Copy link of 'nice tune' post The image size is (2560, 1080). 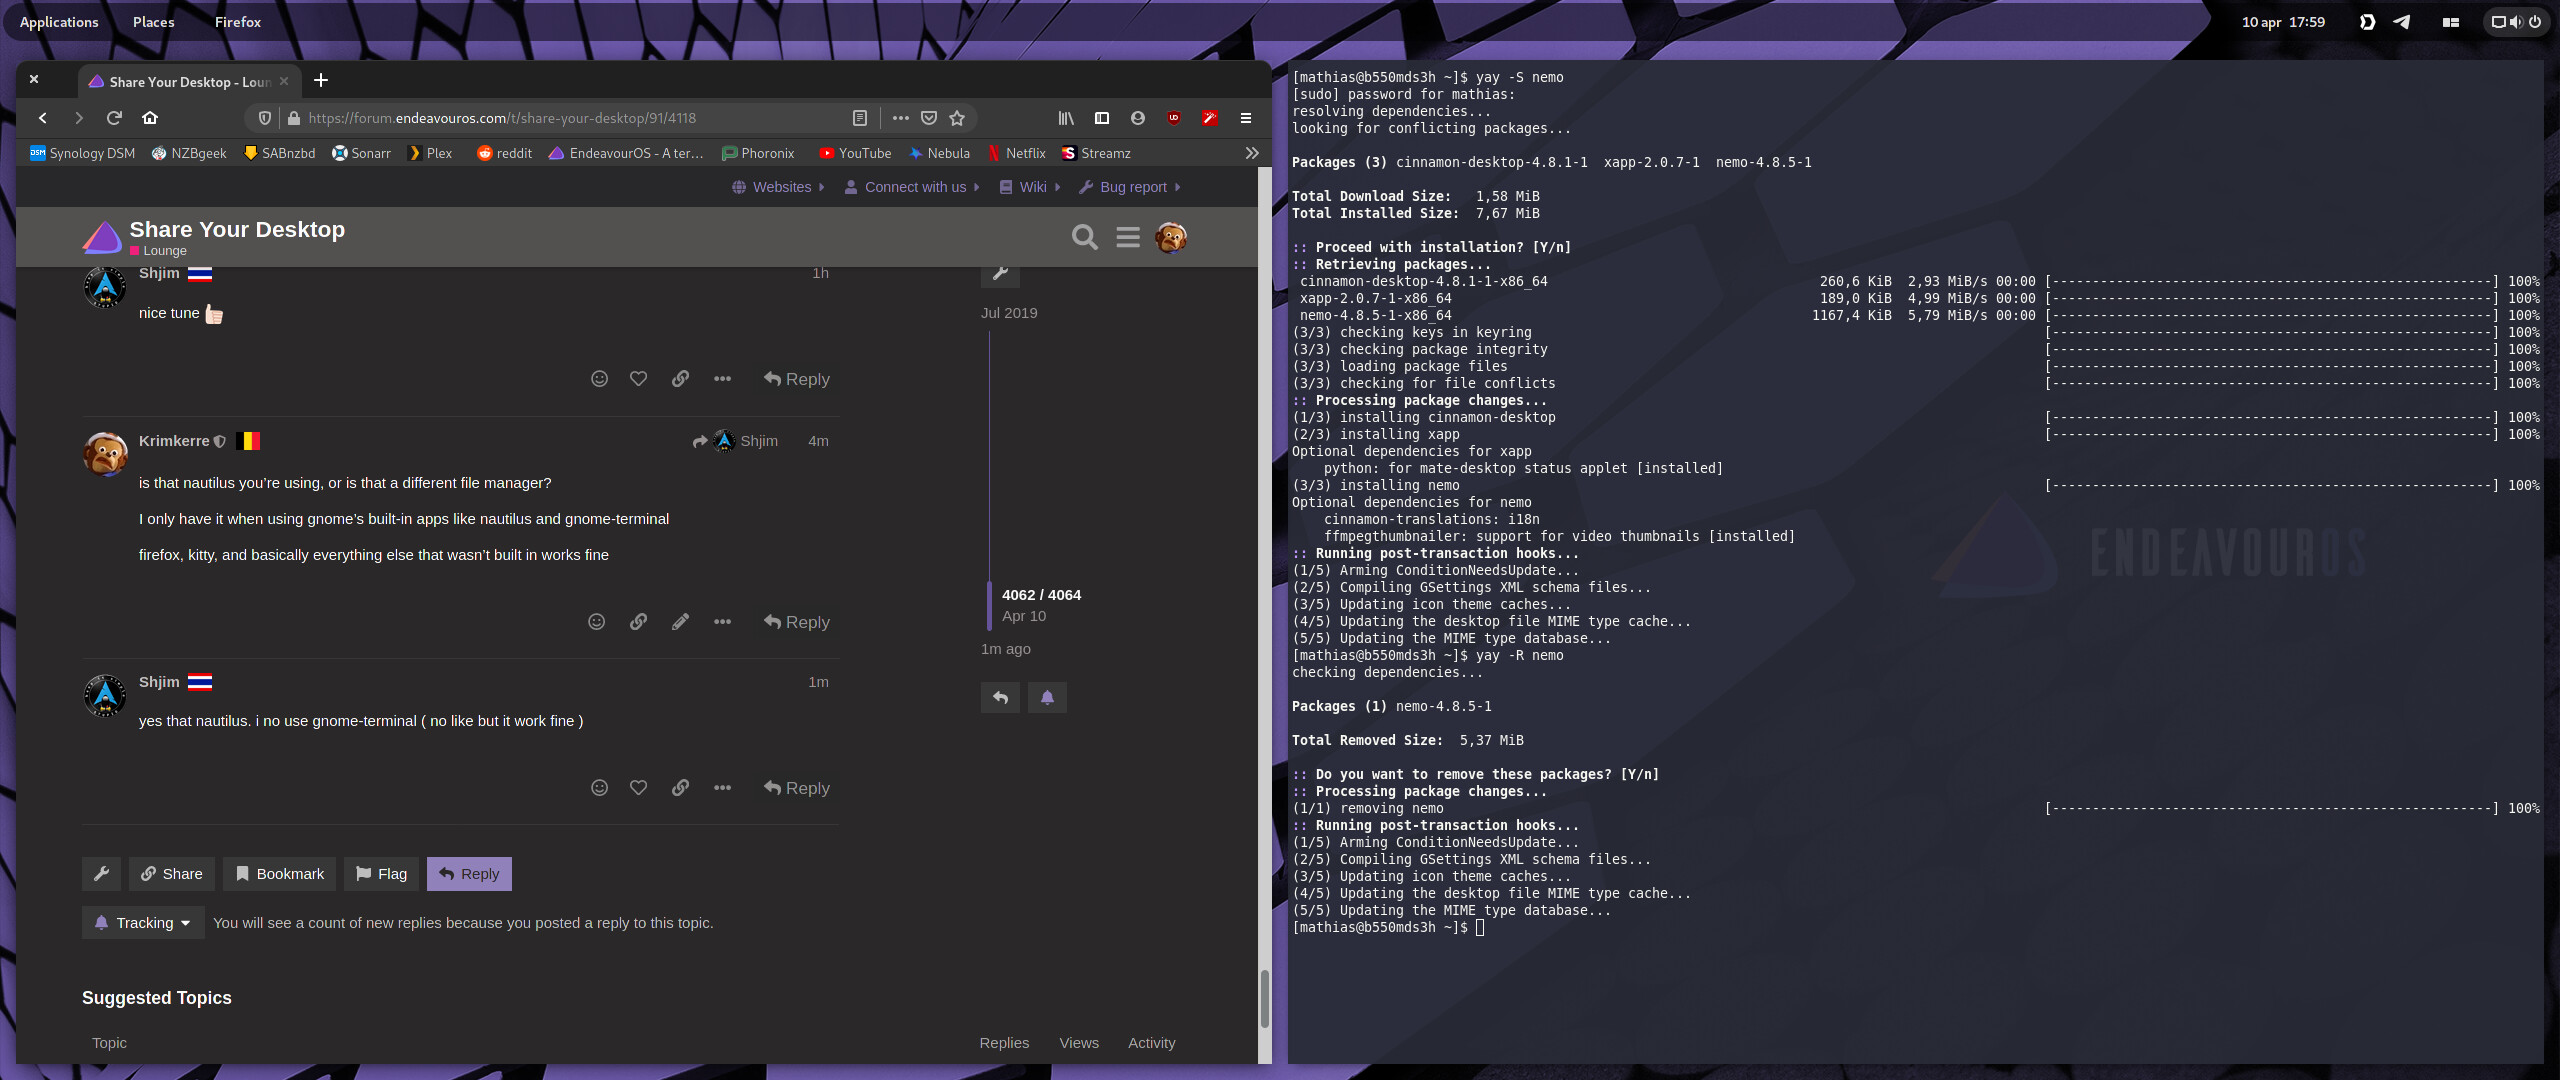(x=680, y=379)
